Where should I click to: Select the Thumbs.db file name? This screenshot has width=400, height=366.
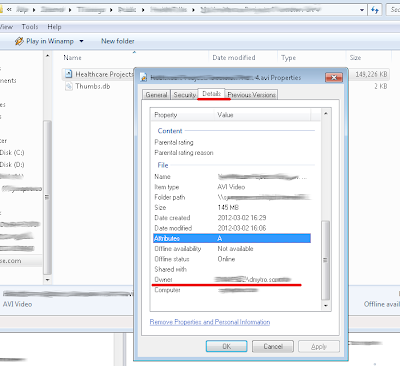(93, 86)
